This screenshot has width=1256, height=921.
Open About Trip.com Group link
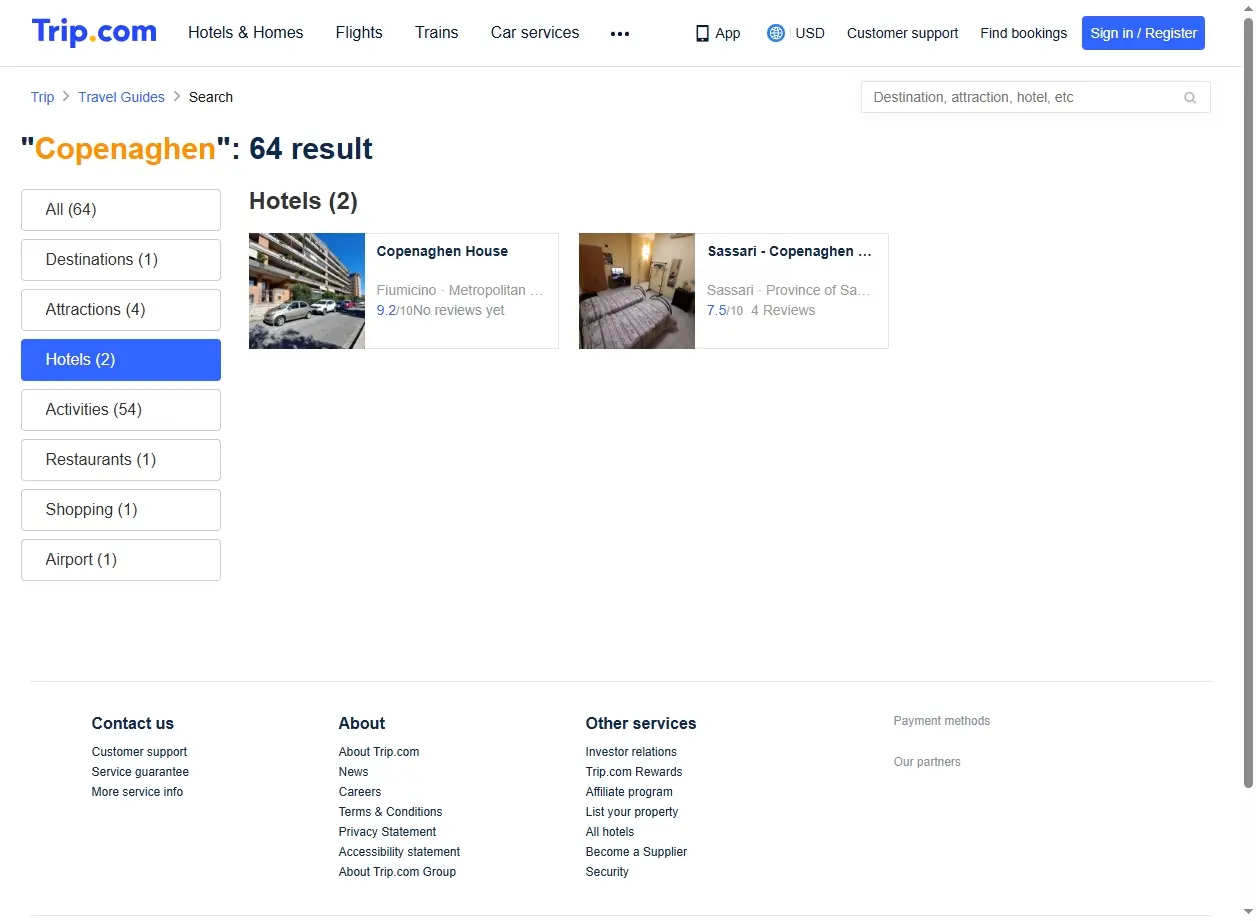397,872
